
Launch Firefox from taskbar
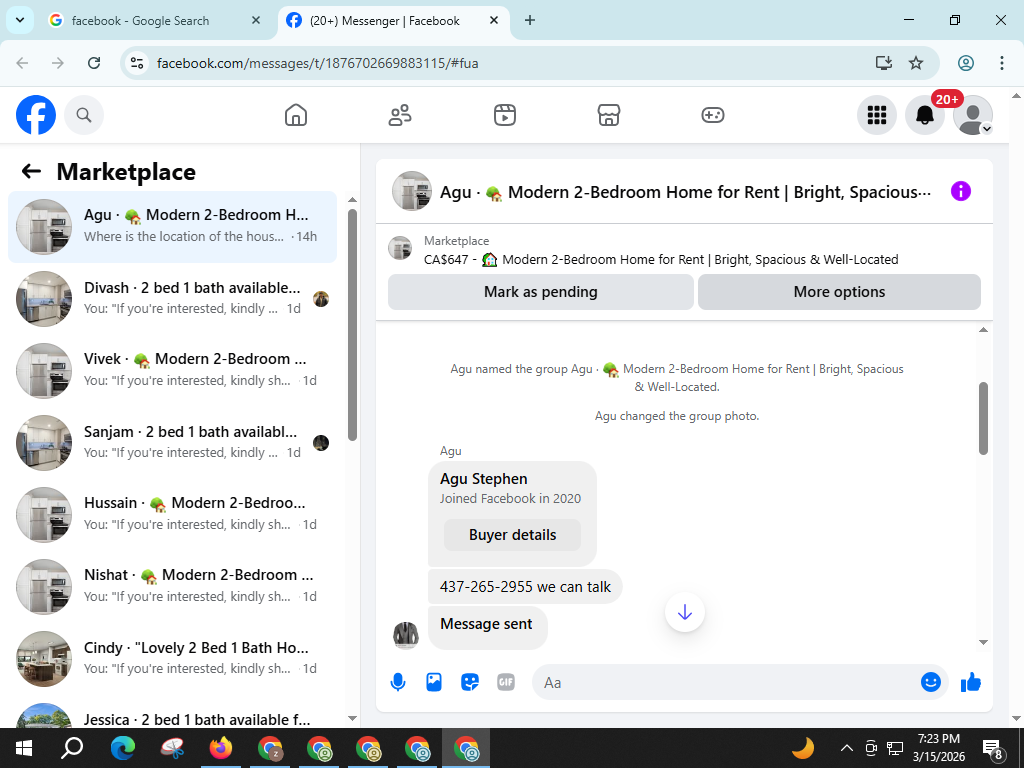click(221, 748)
